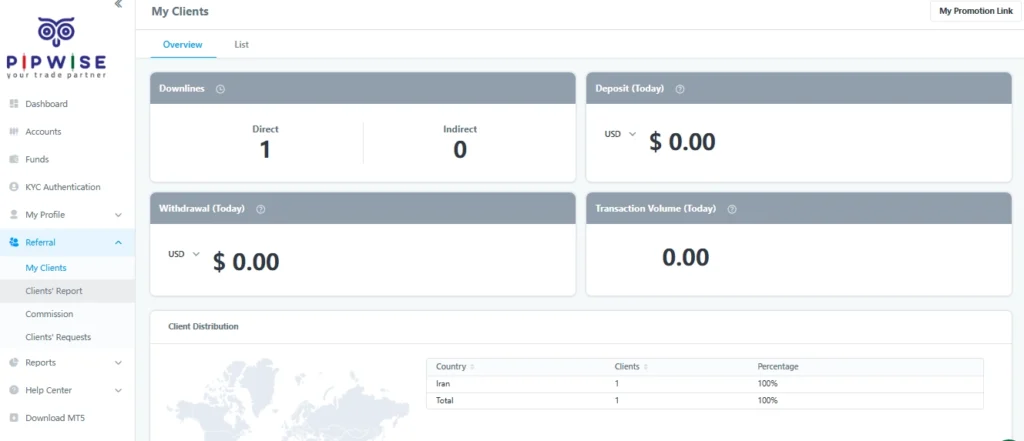Click the Reports pie-chart icon
1024x441 pixels.
click(14, 363)
